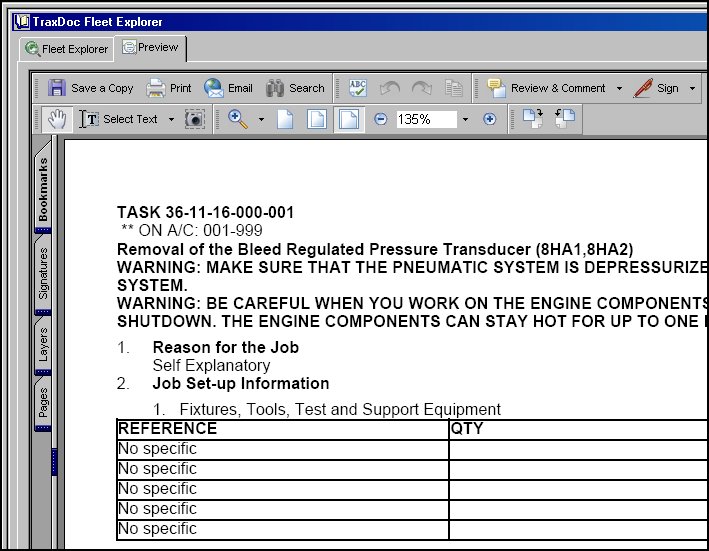Open the Bookmarks side panel tab
The image size is (709, 551).
pyautogui.click(x=43, y=188)
